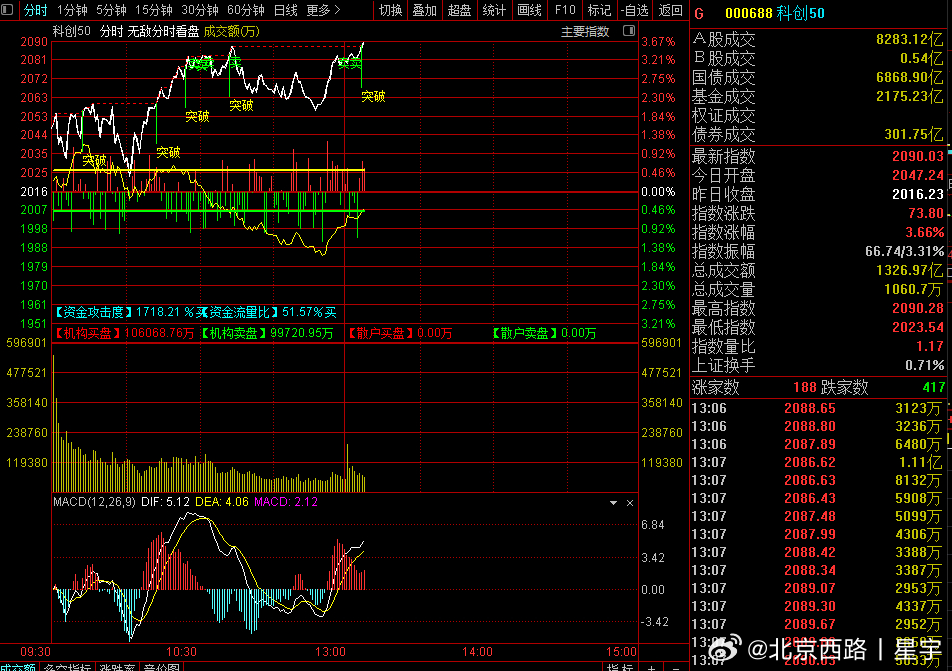Viewport: 952px width, 671px height.
Task: Click the layout icon beside 主要指数
Action: coord(629,30)
